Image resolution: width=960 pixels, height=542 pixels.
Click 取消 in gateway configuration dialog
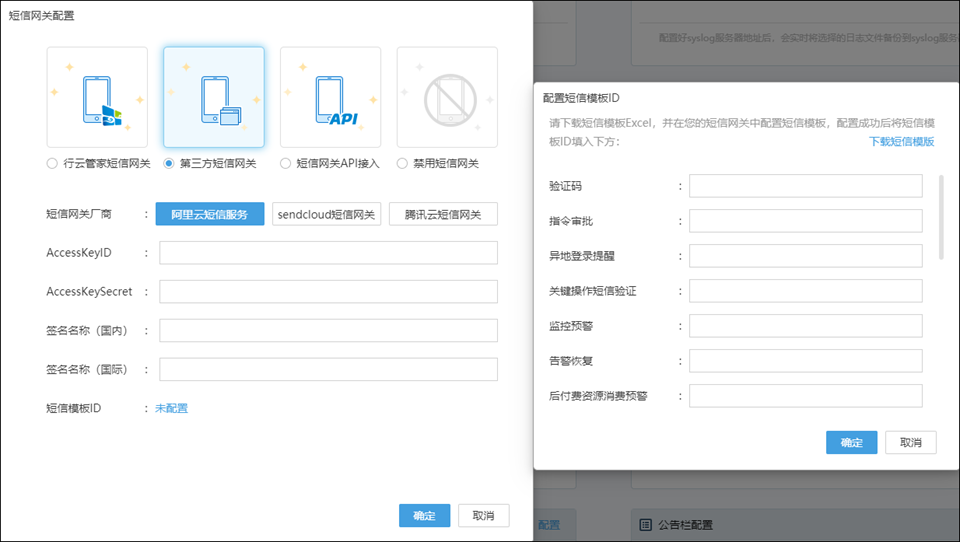(x=483, y=515)
